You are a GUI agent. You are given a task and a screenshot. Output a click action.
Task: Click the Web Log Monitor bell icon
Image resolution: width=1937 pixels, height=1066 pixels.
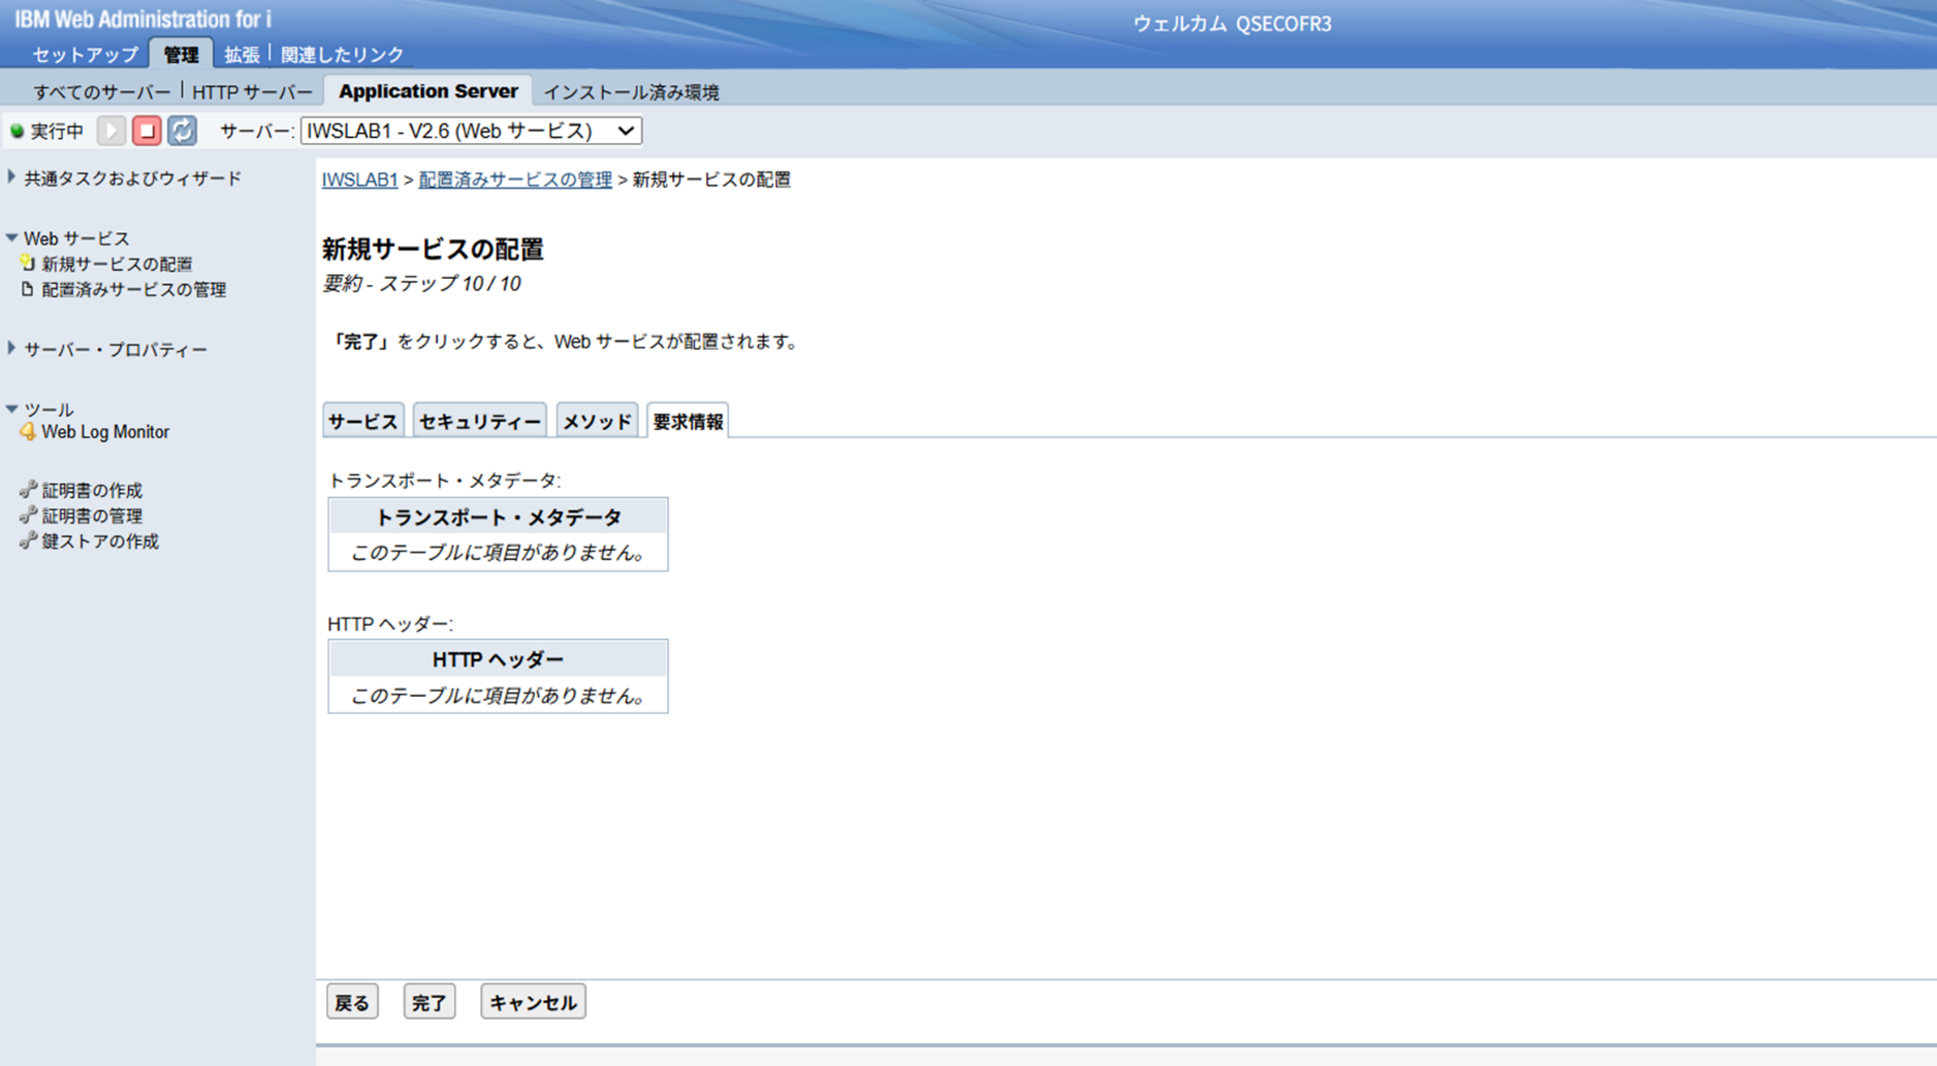[28, 432]
